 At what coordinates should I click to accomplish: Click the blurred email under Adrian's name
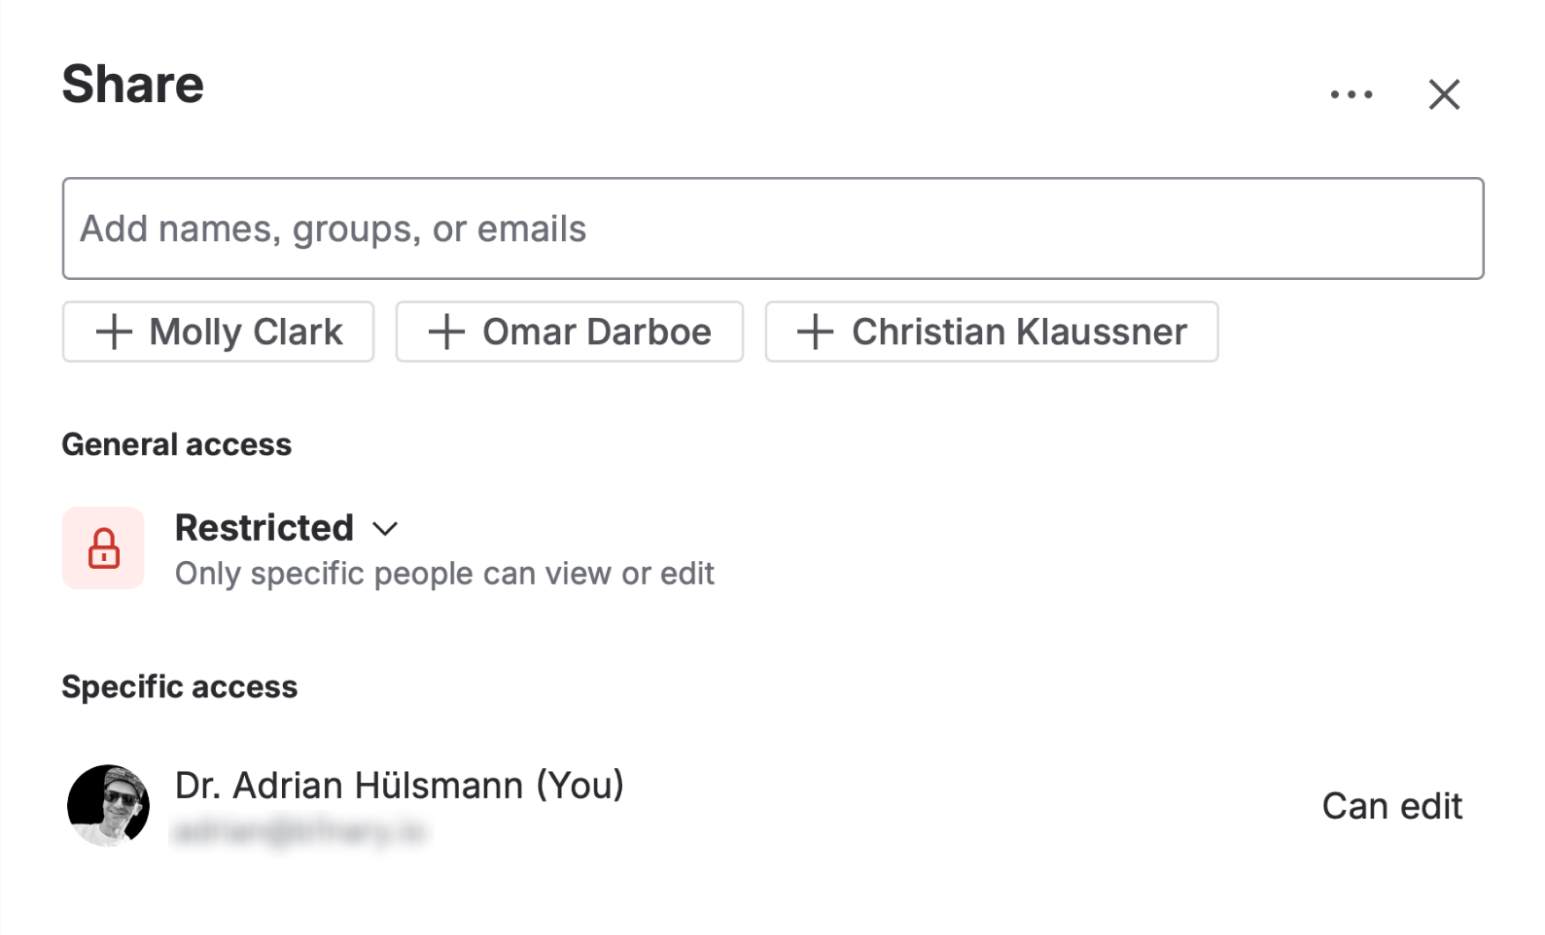pos(299,831)
